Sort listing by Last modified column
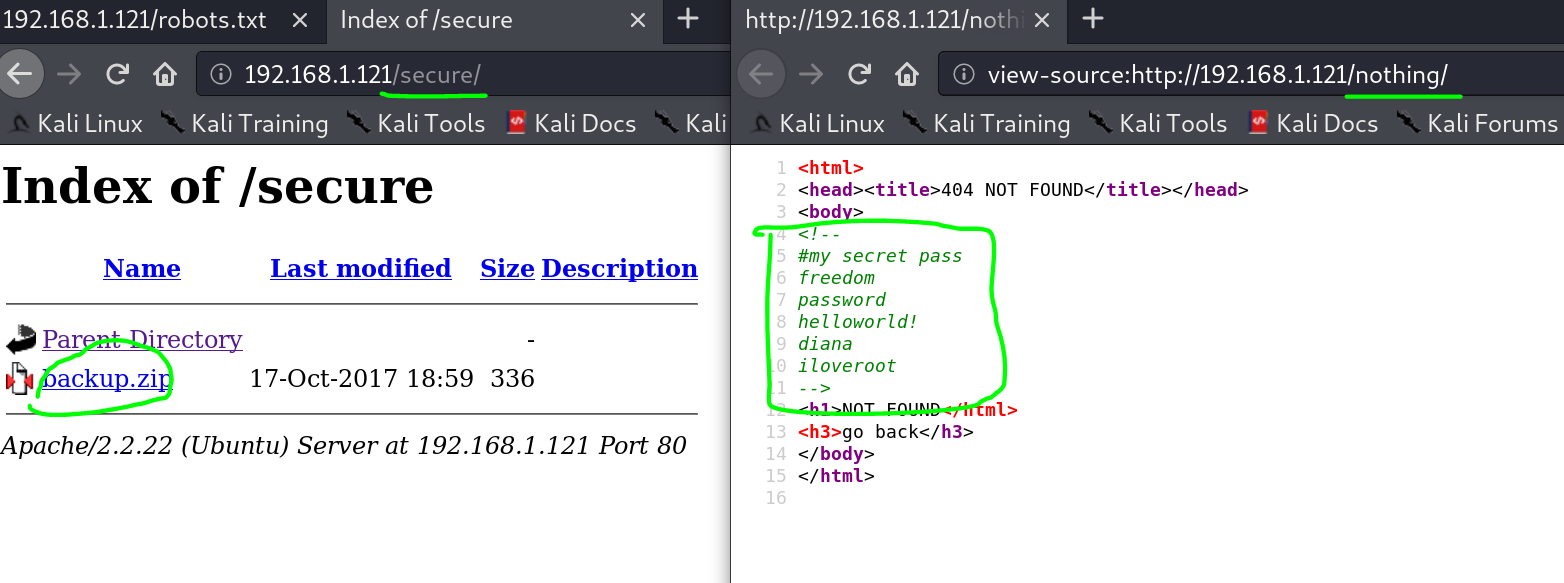Viewport: 1564px width, 583px height. tap(360, 268)
